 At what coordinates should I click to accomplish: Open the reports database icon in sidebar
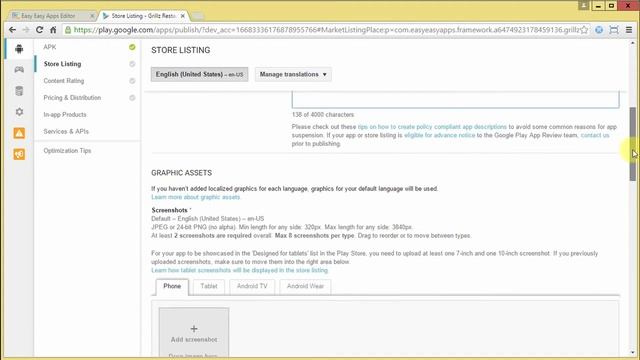click(x=19, y=91)
